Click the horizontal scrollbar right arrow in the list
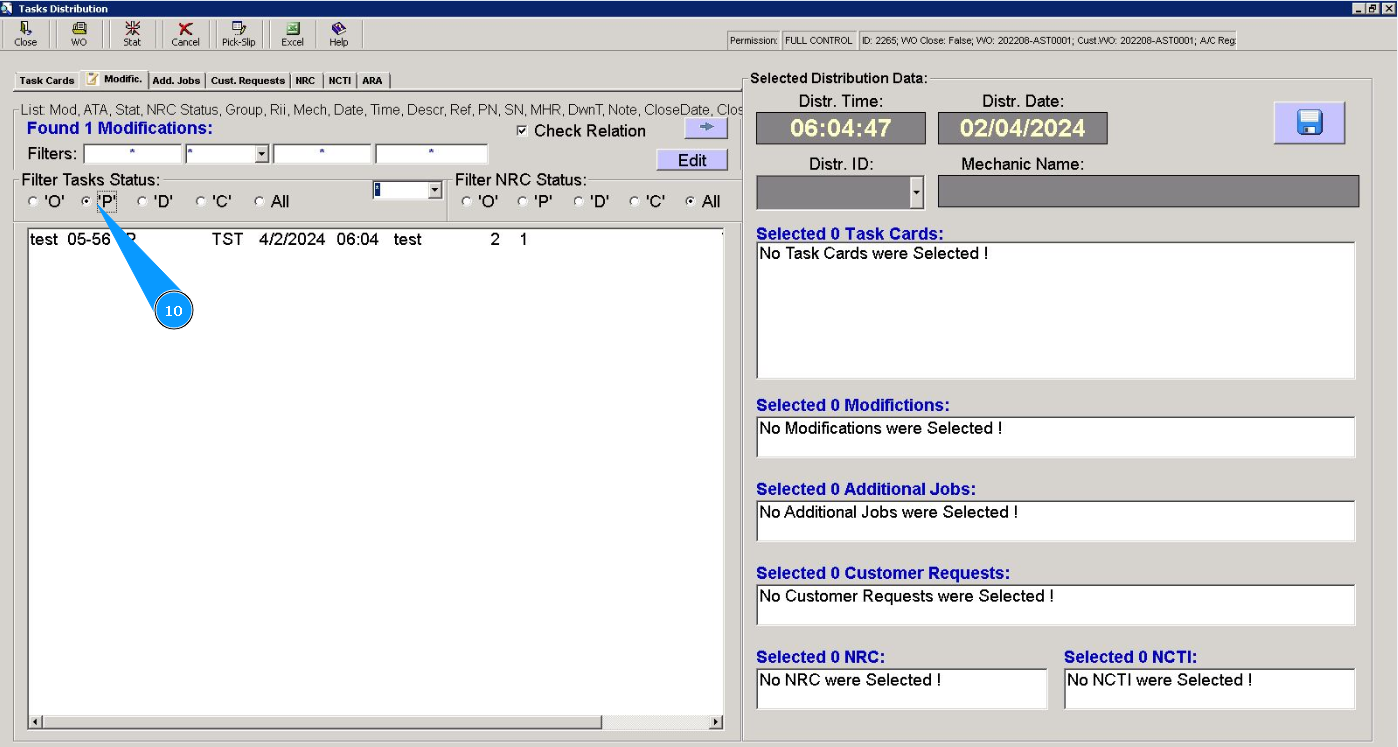 [x=716, y=722]
